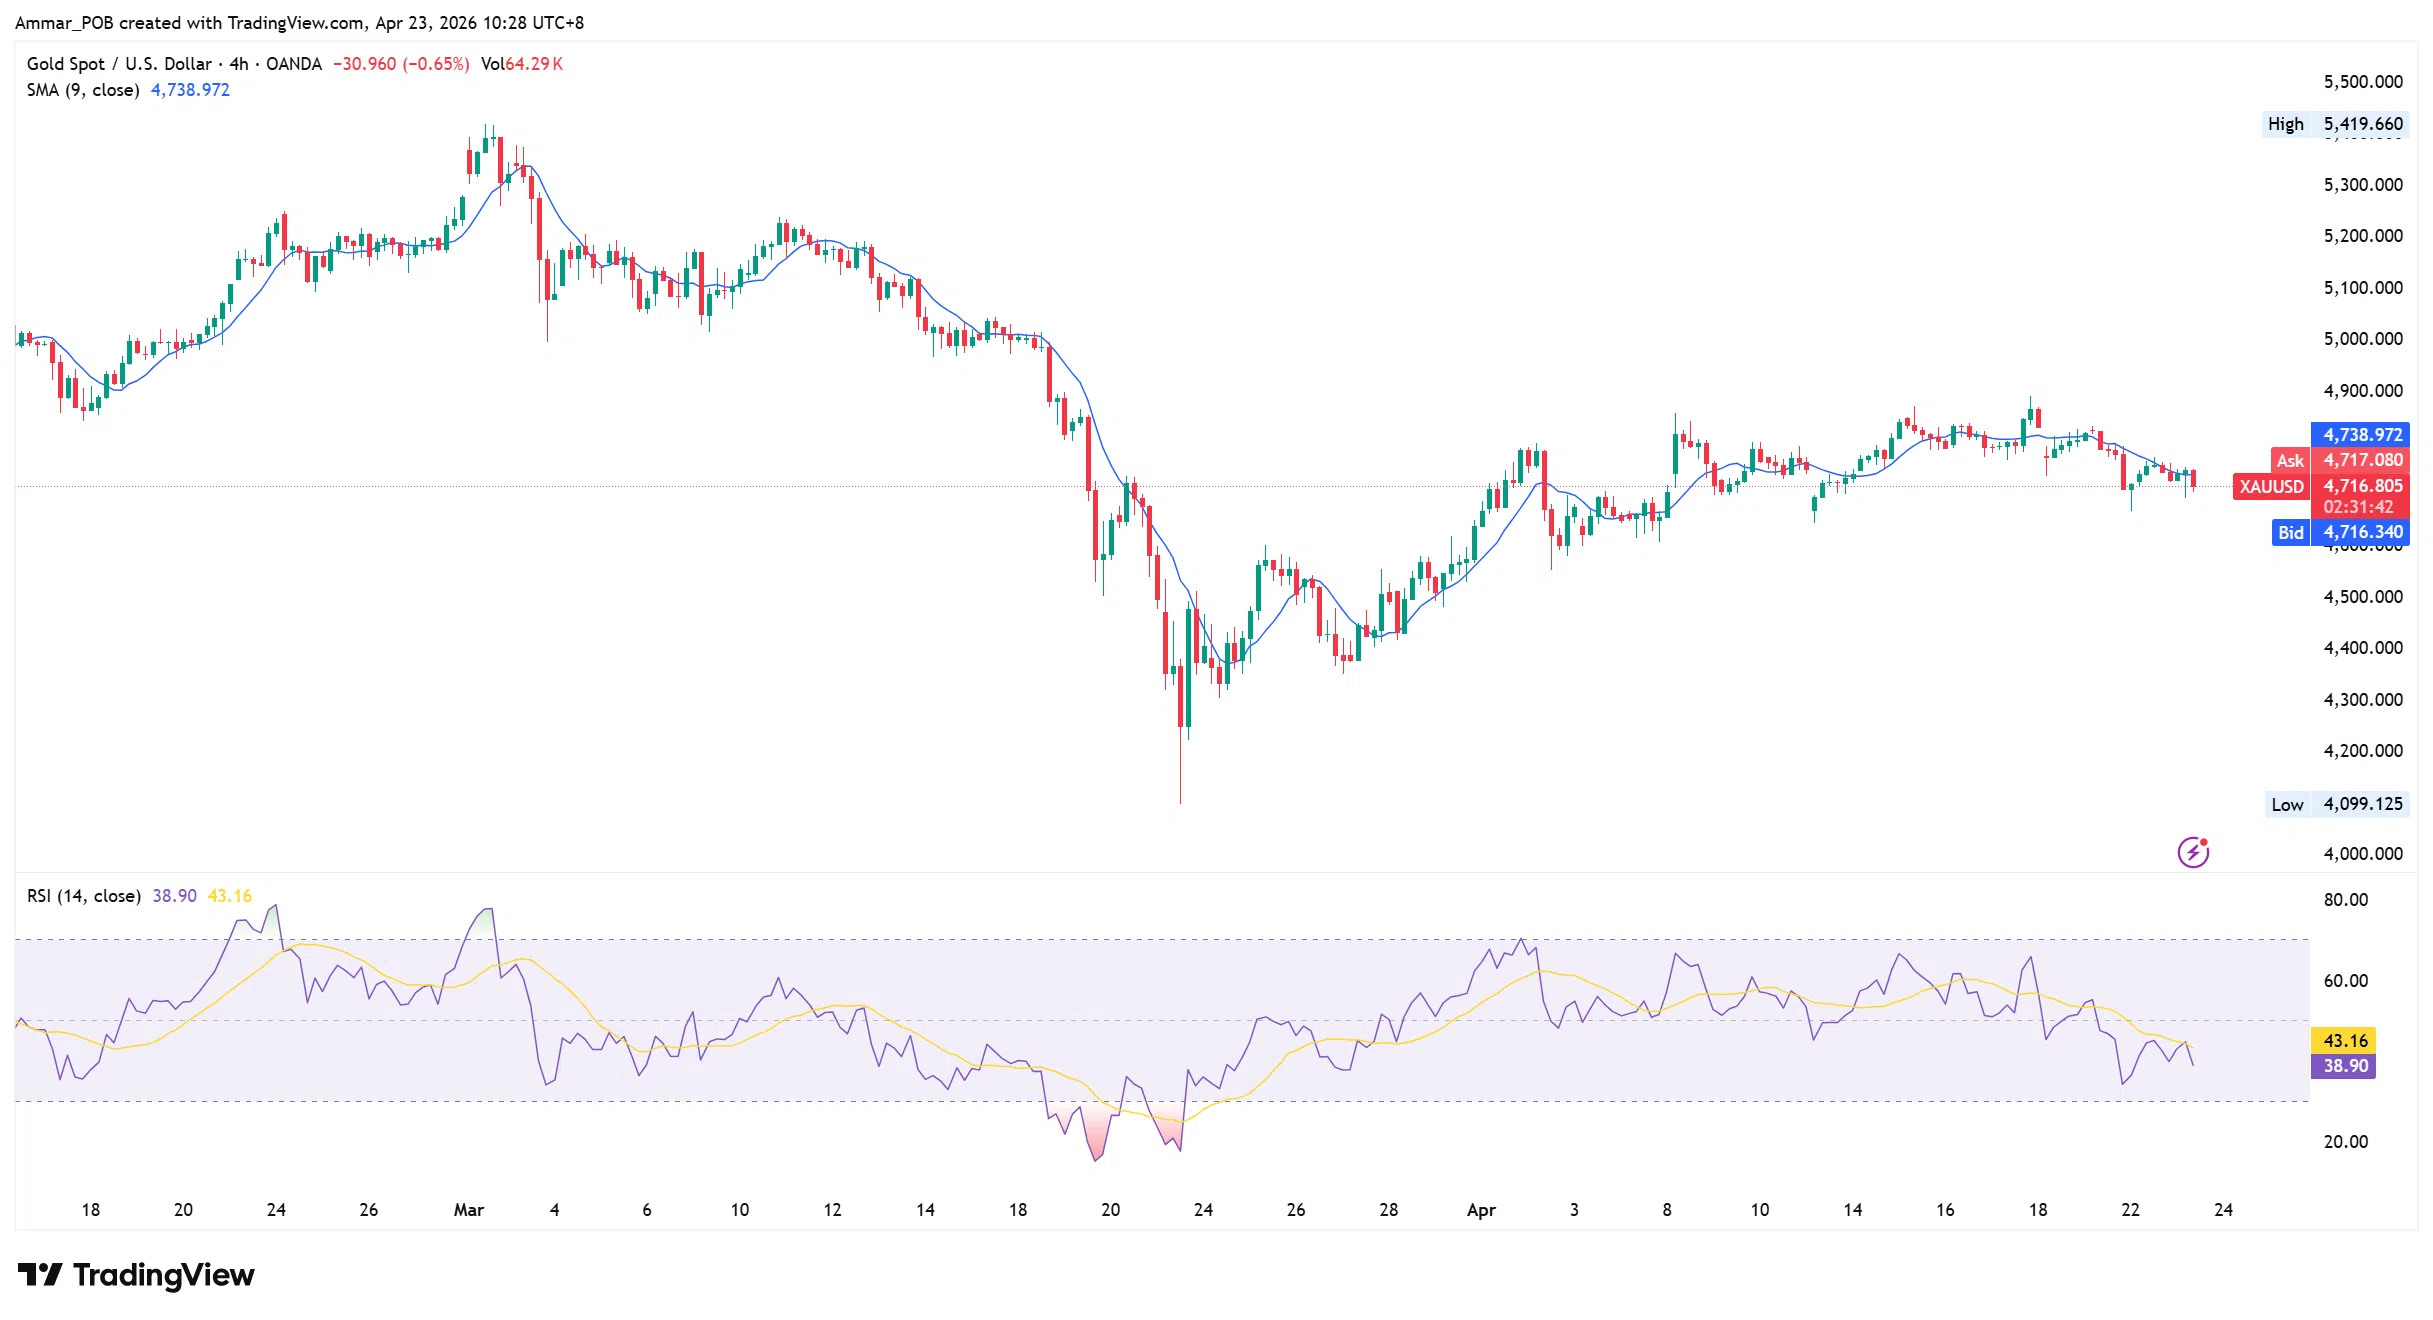
Task: Click the Vol 64.29 K legend value
Action: tap(522, 64)
